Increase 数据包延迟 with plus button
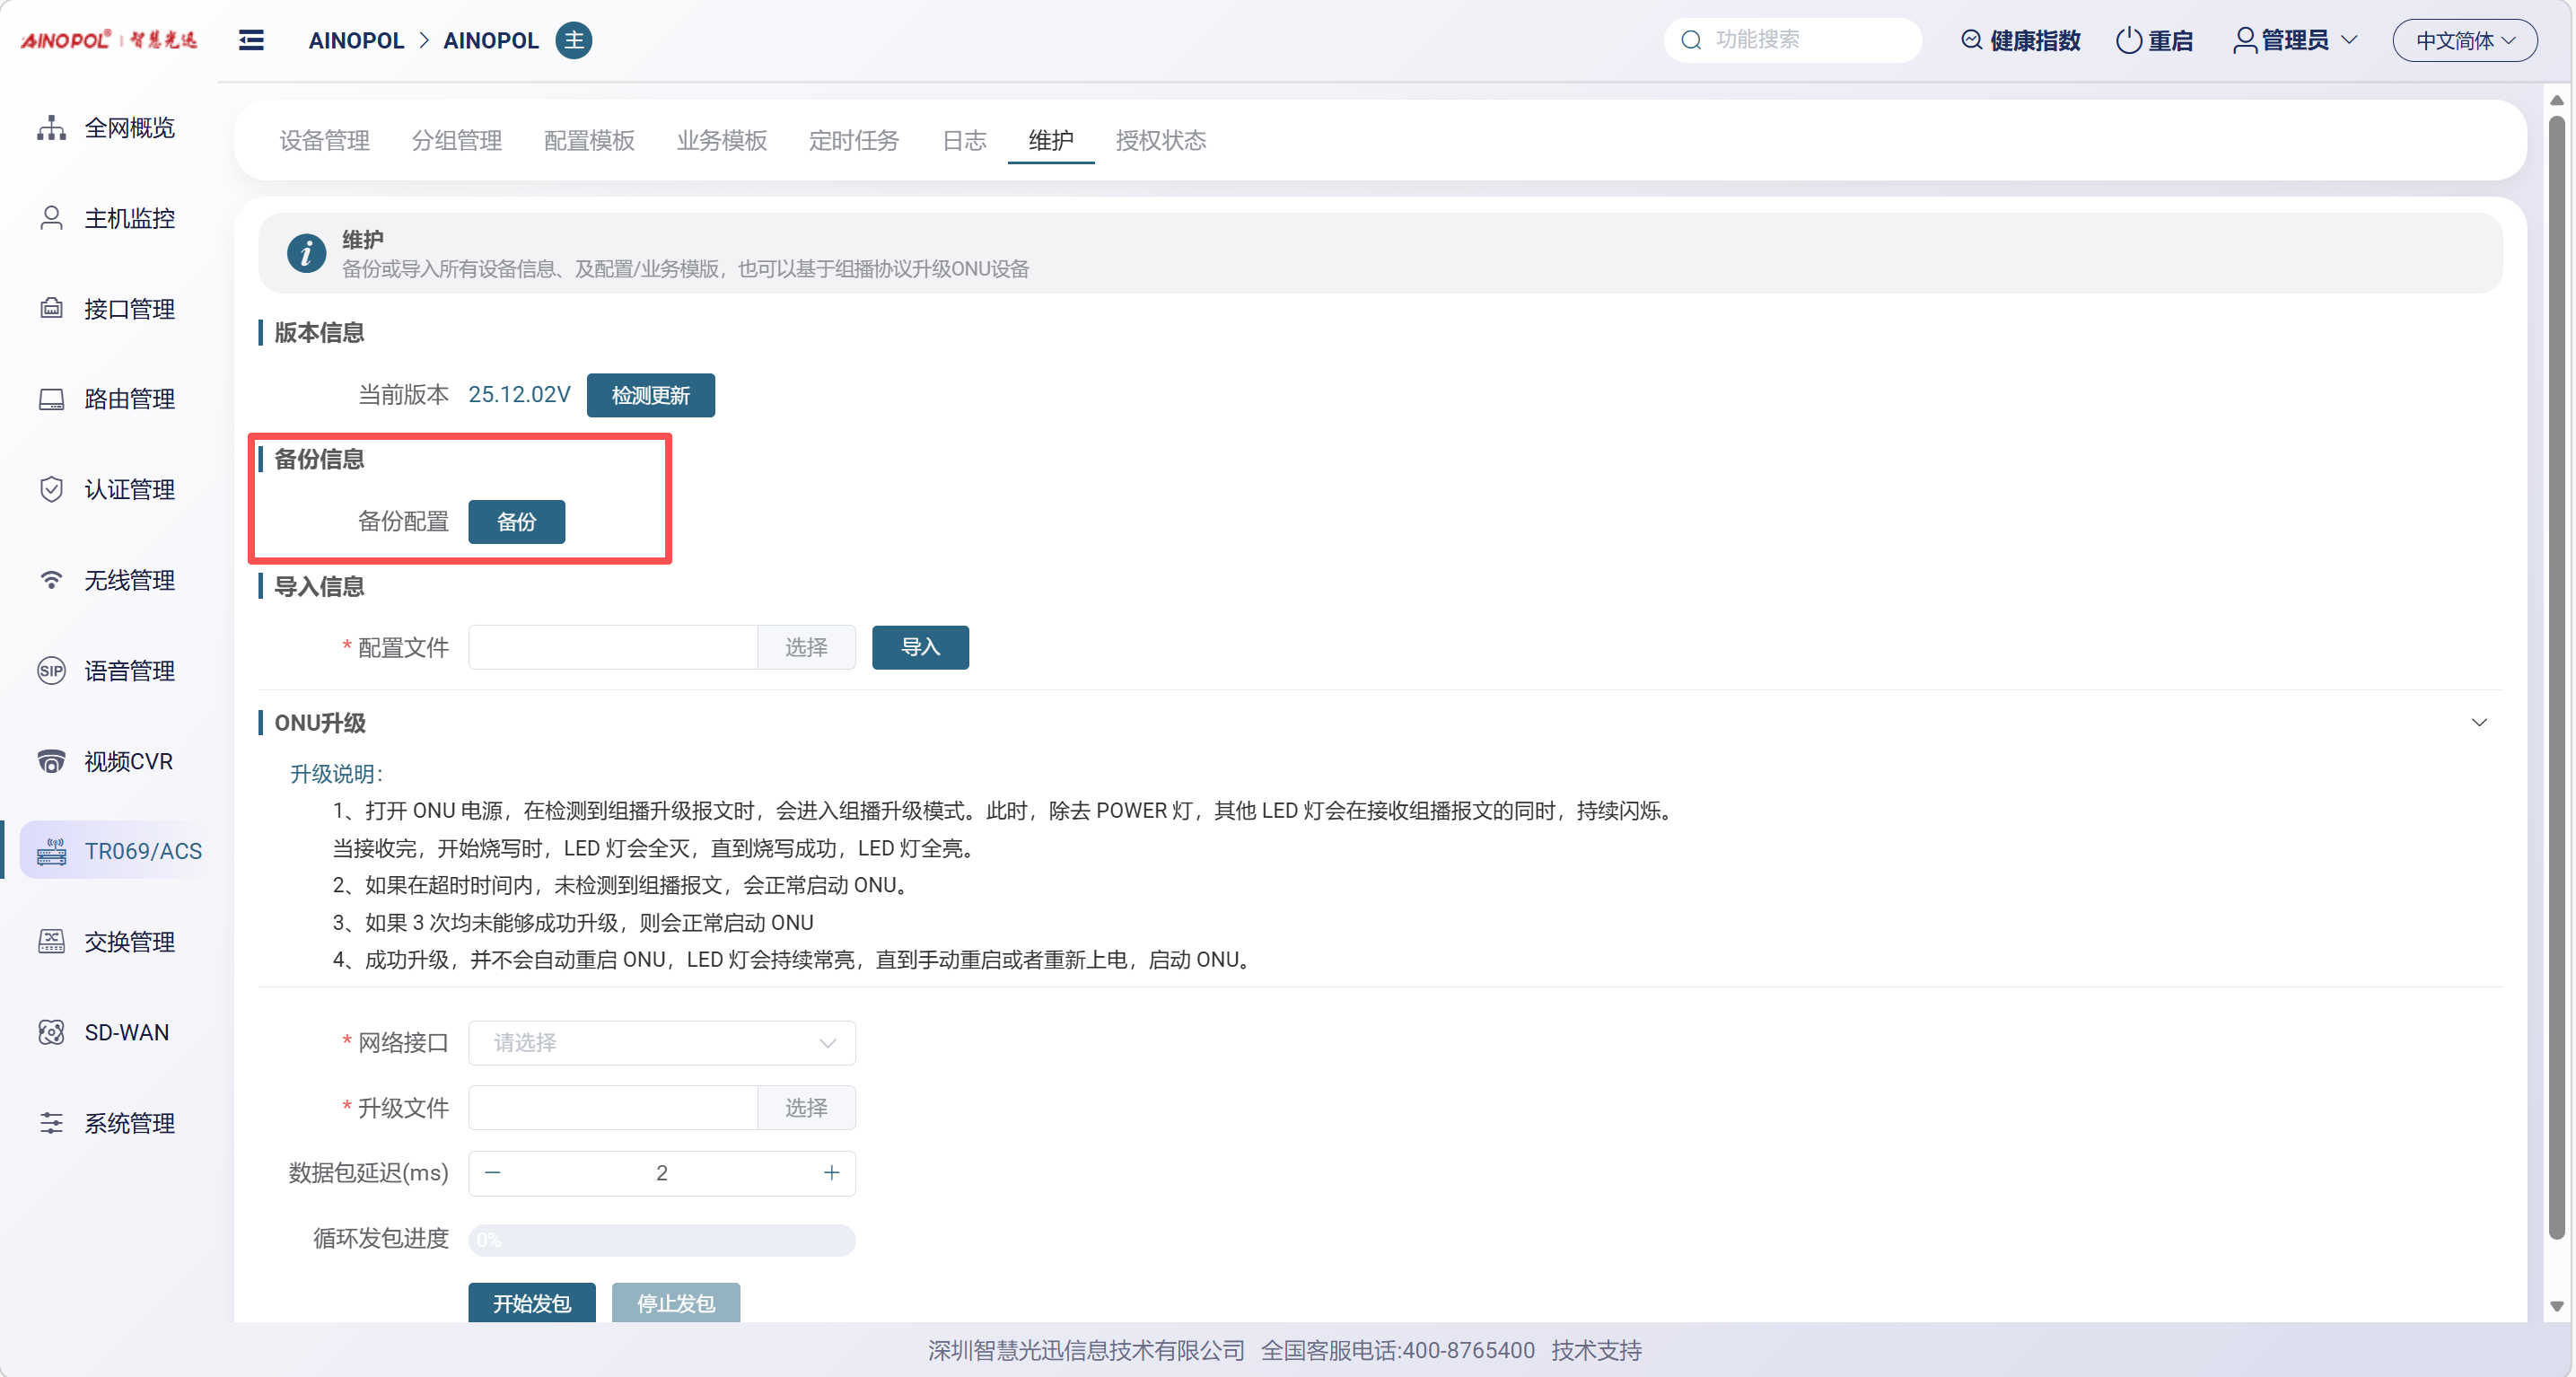Image resolution: width=2576 pixels, height=1377 pixels. tap(831, 1173)
